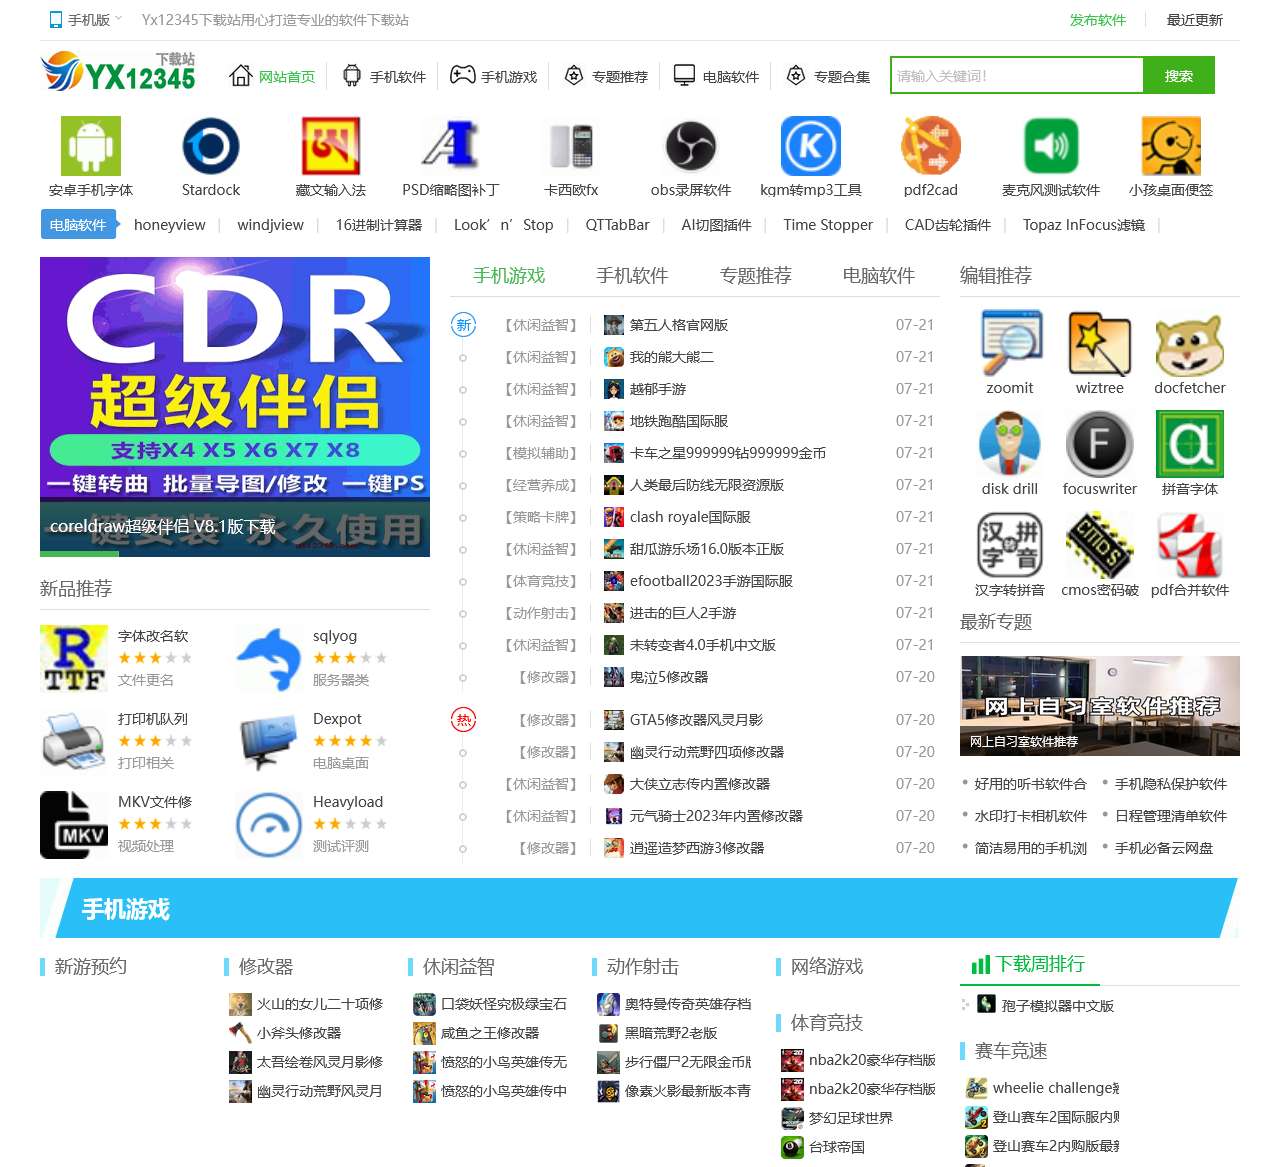The height and width of the screenshot is (1167, 1280).
Task: Click the cmos密码破 chip icon
Action: tap(1100, 545)
